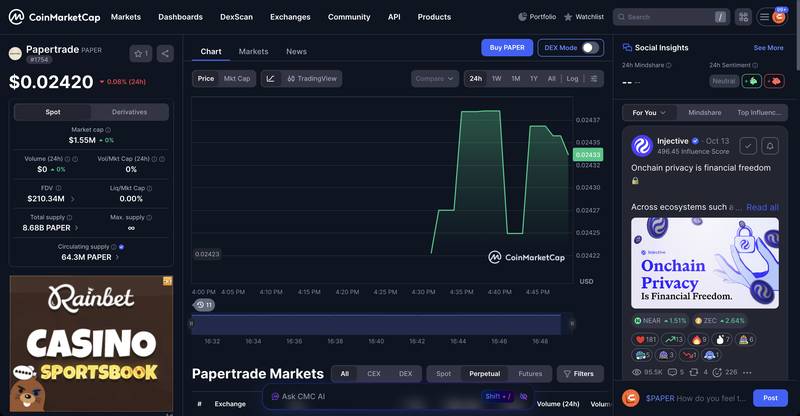Add Papertrade to watchlist with star button

coord(140,54)
